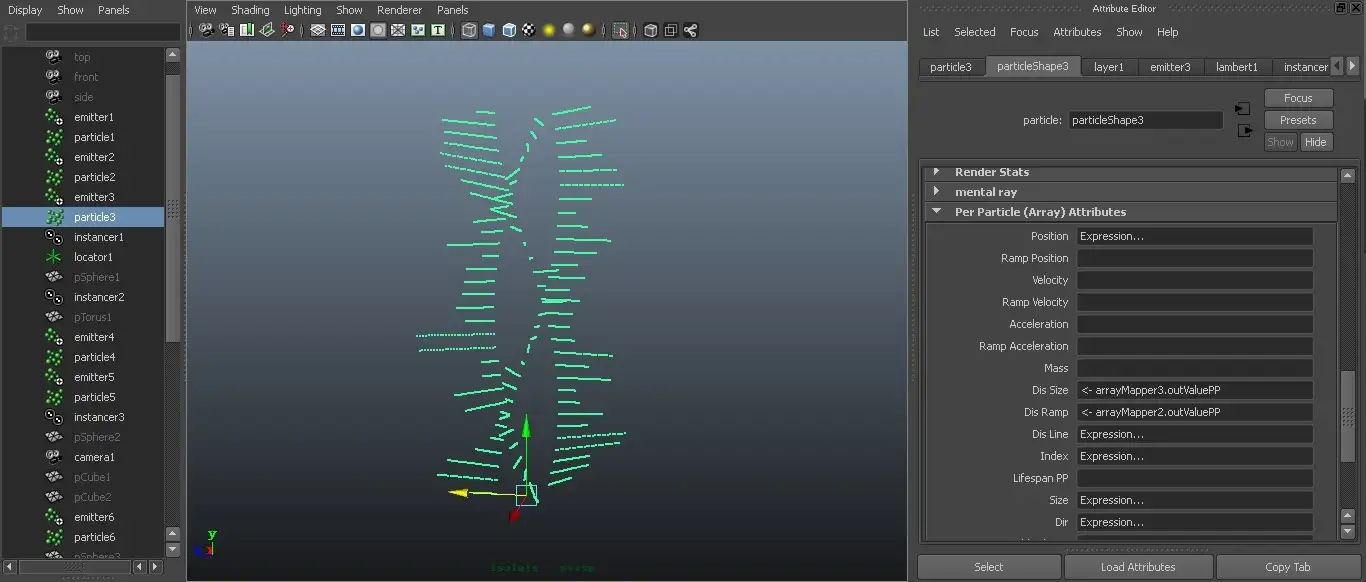This screenshot has width=1366, height=582.
Task: Toggle the Safe Action icon
Action: point(418,30)
